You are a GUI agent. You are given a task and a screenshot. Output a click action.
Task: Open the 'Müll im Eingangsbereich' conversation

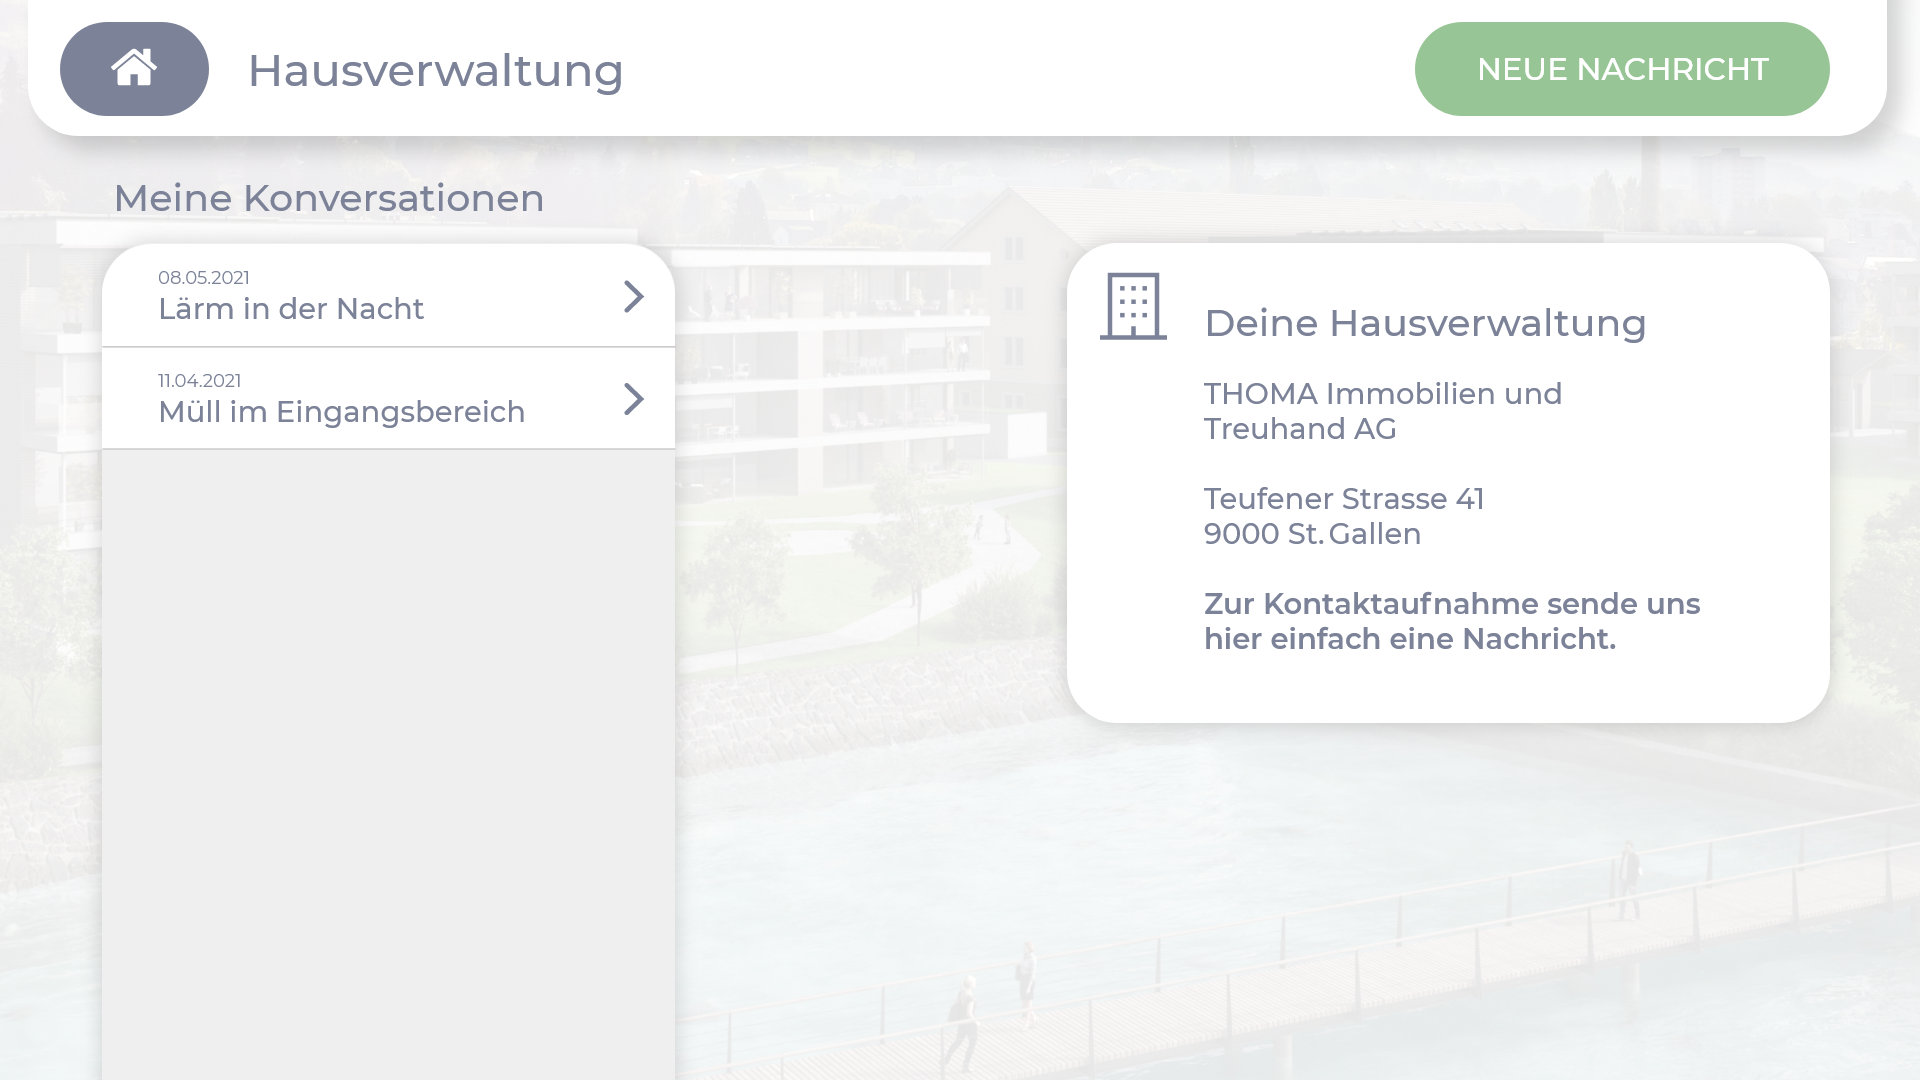(x=388, y=399)
